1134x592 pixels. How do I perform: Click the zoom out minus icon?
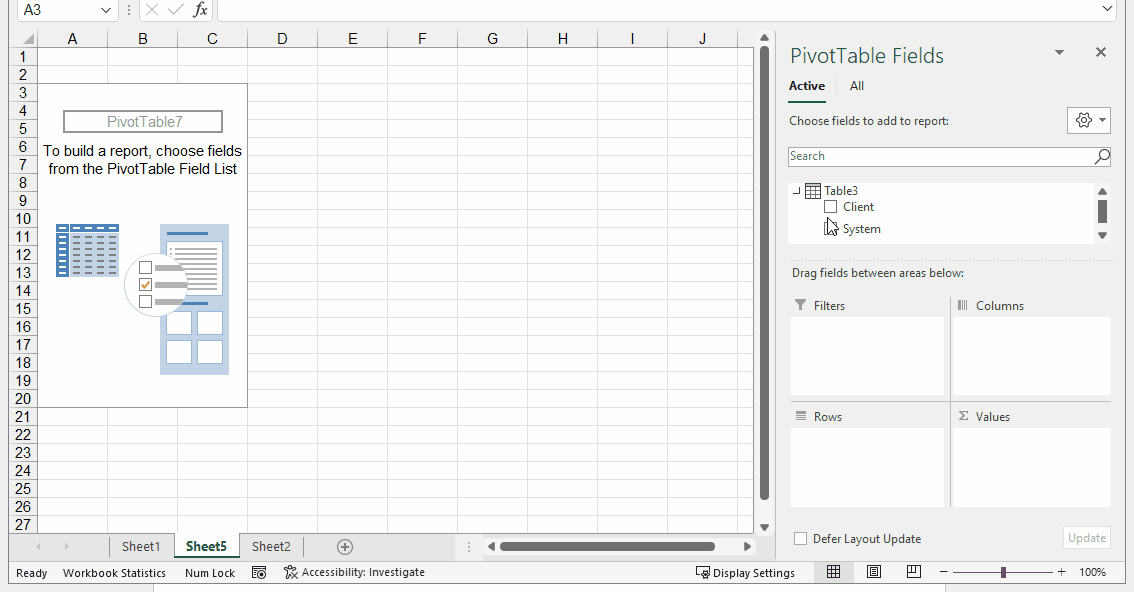pos(943,572)
